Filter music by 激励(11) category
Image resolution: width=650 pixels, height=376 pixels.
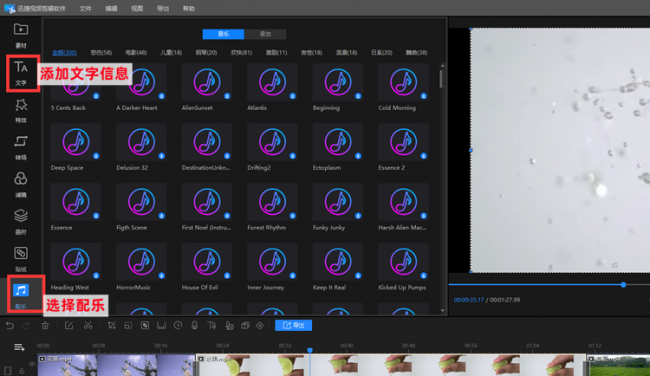(x=276, y=53)
